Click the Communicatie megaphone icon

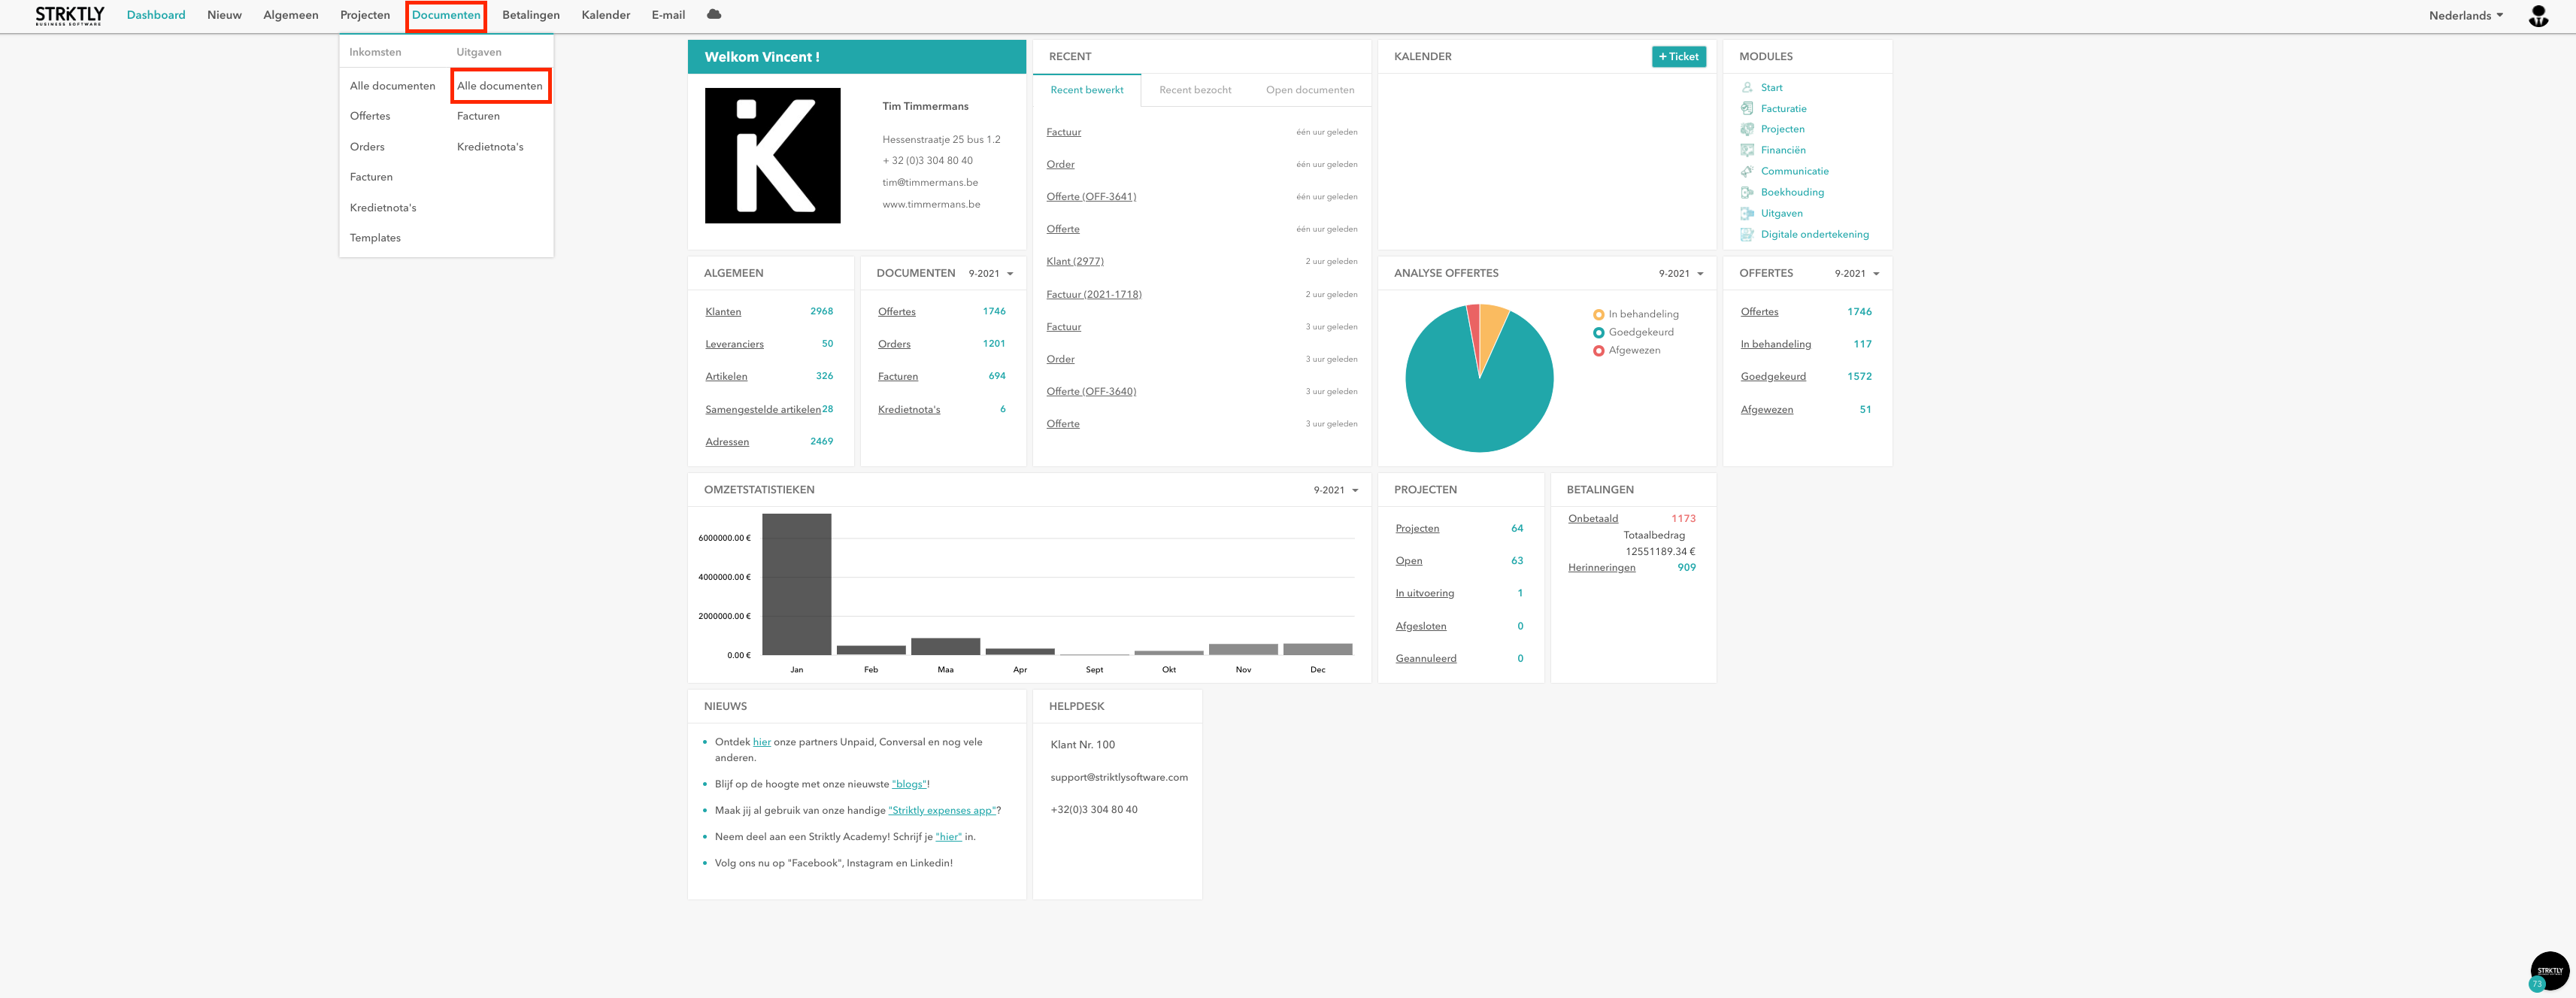click(1747, 171)
